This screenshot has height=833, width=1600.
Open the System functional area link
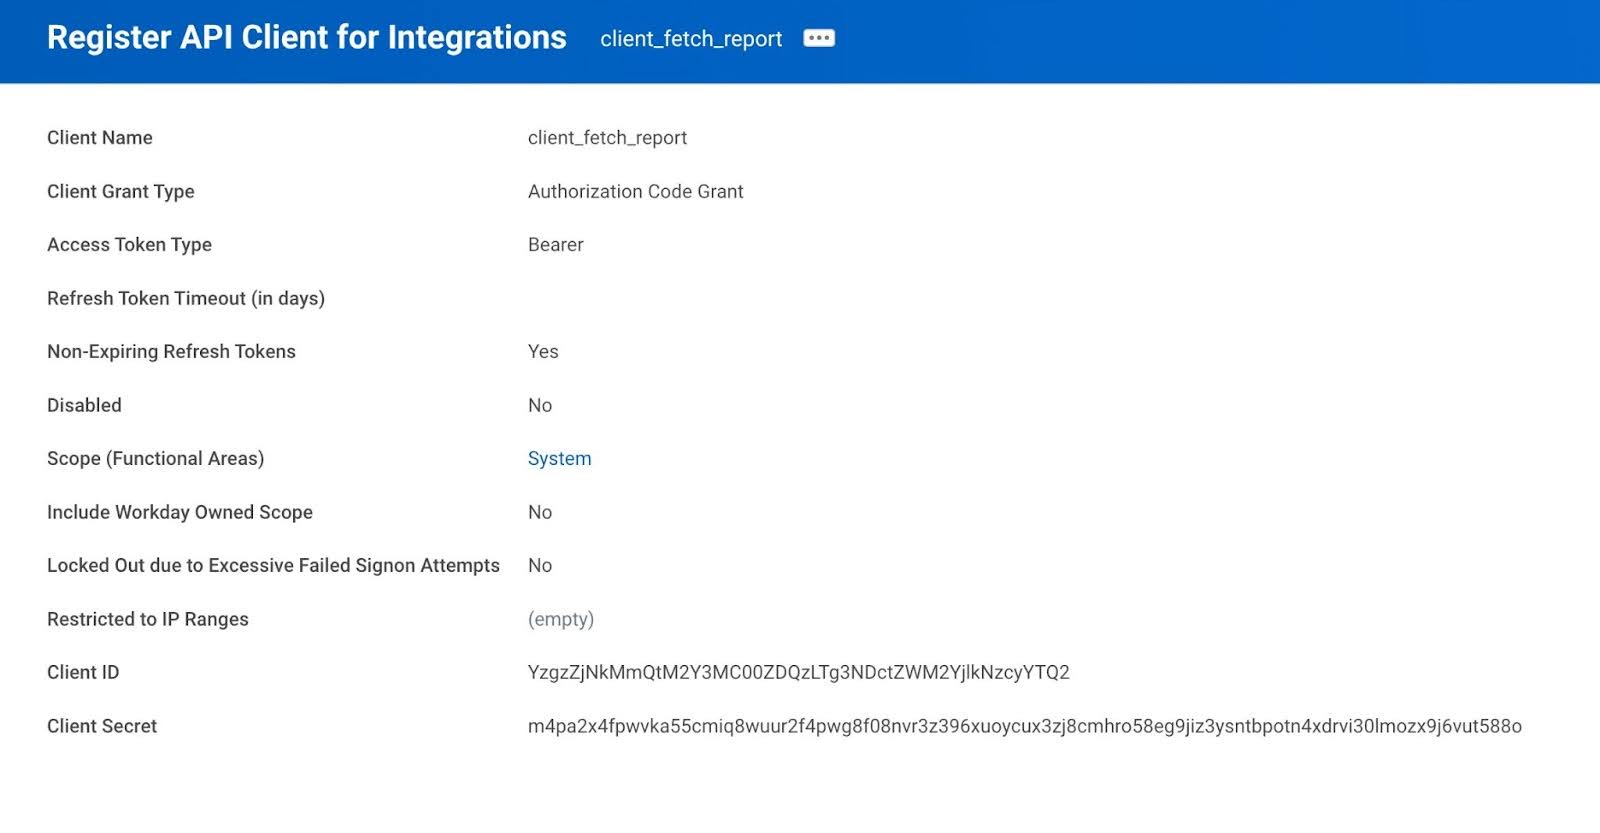tap(559, 459)
